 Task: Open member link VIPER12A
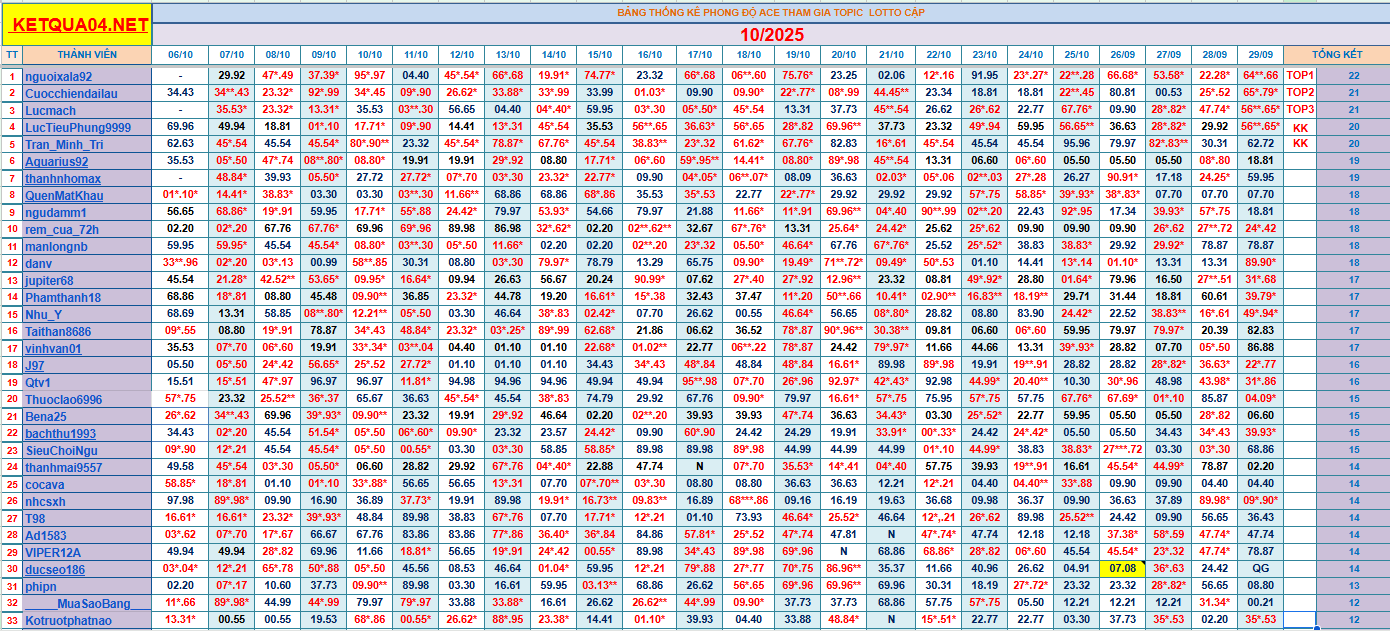(53, 552)
